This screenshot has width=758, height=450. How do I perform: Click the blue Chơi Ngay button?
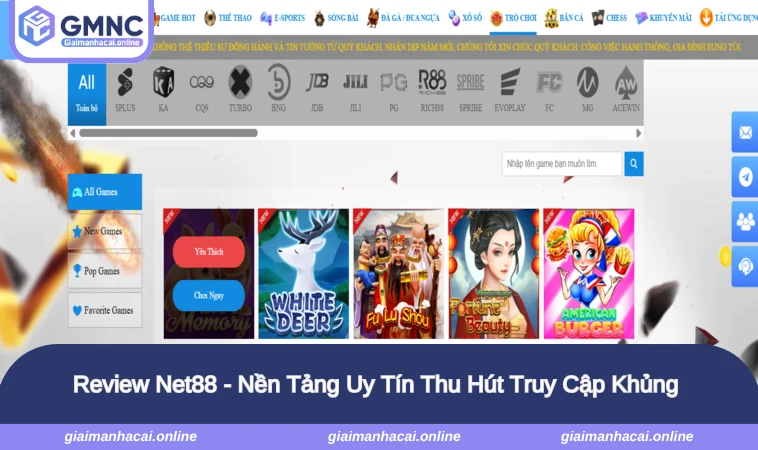tap(209, 295)
